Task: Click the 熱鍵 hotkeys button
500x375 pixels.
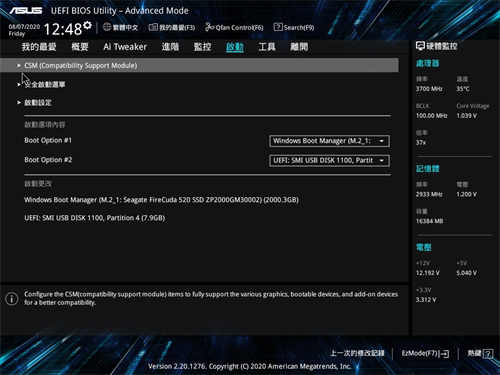Action: (x=480, y=353)
